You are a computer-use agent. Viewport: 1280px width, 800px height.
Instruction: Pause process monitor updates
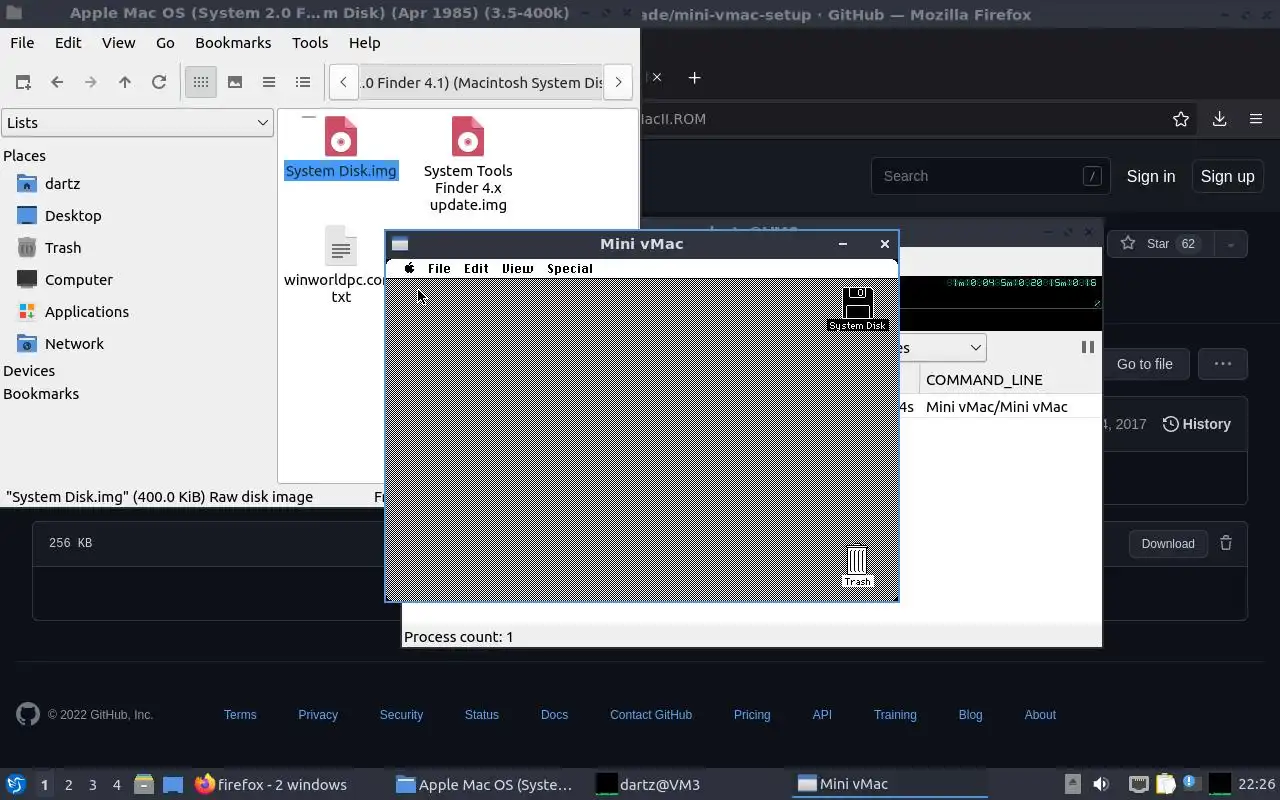click(x=1087, y=347)
